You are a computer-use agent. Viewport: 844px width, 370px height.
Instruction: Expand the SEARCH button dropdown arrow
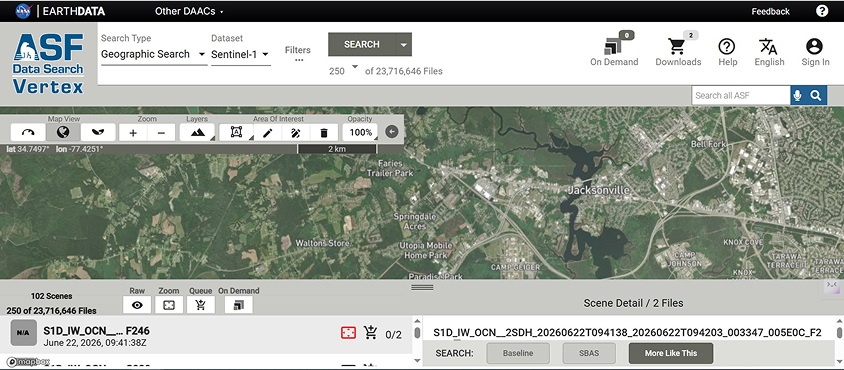pos(404,44)
